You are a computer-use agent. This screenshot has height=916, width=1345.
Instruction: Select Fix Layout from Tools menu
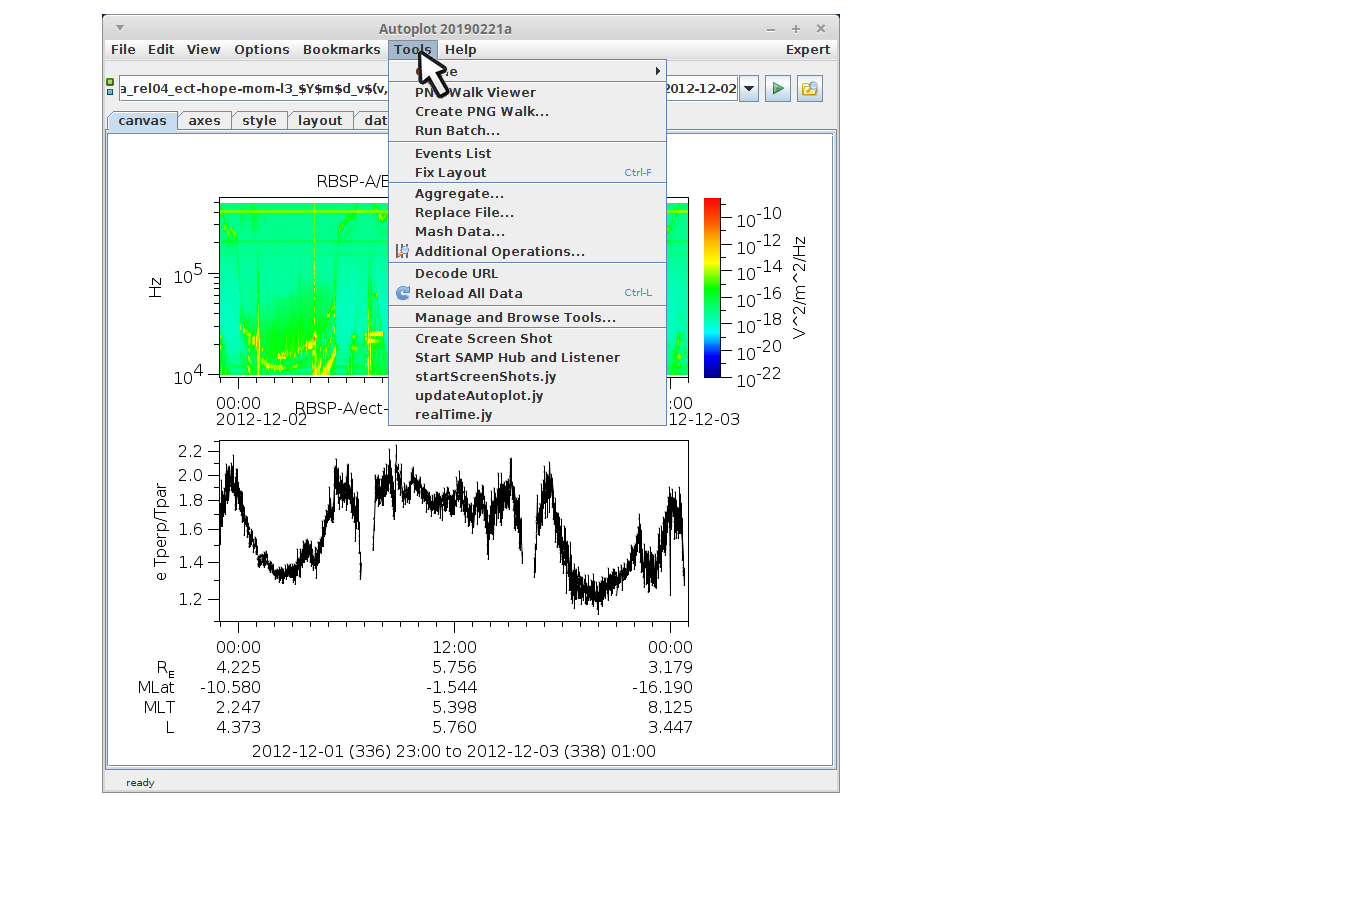(x=450, y=173)
